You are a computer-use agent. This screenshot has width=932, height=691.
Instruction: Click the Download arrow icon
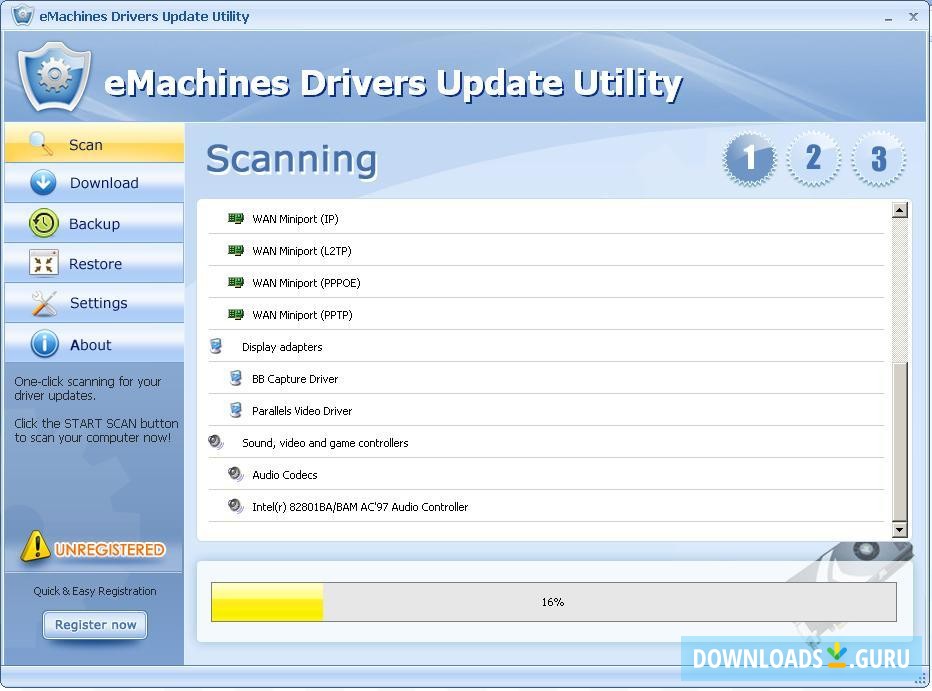pyautogui.click(x=41, y=183)
